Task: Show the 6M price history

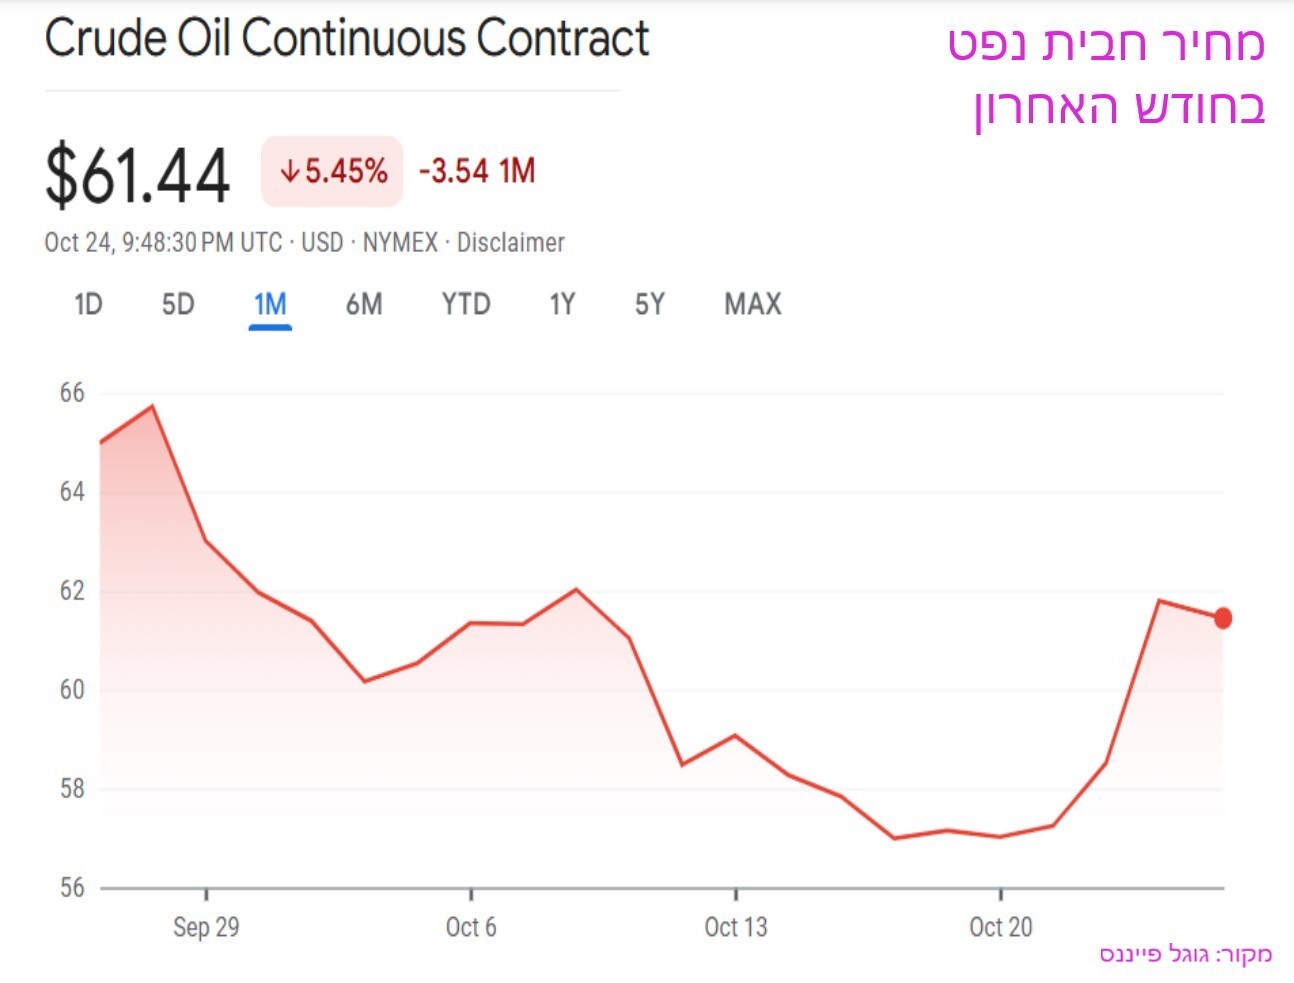Action: point(364,304)
